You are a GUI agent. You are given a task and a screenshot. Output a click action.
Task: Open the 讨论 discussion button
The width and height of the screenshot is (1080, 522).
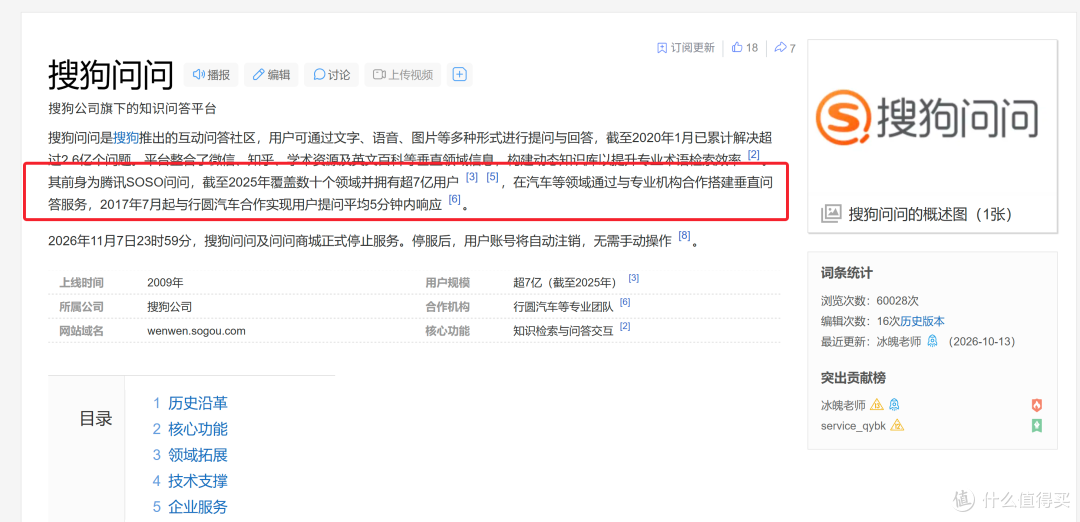point(331,75)
